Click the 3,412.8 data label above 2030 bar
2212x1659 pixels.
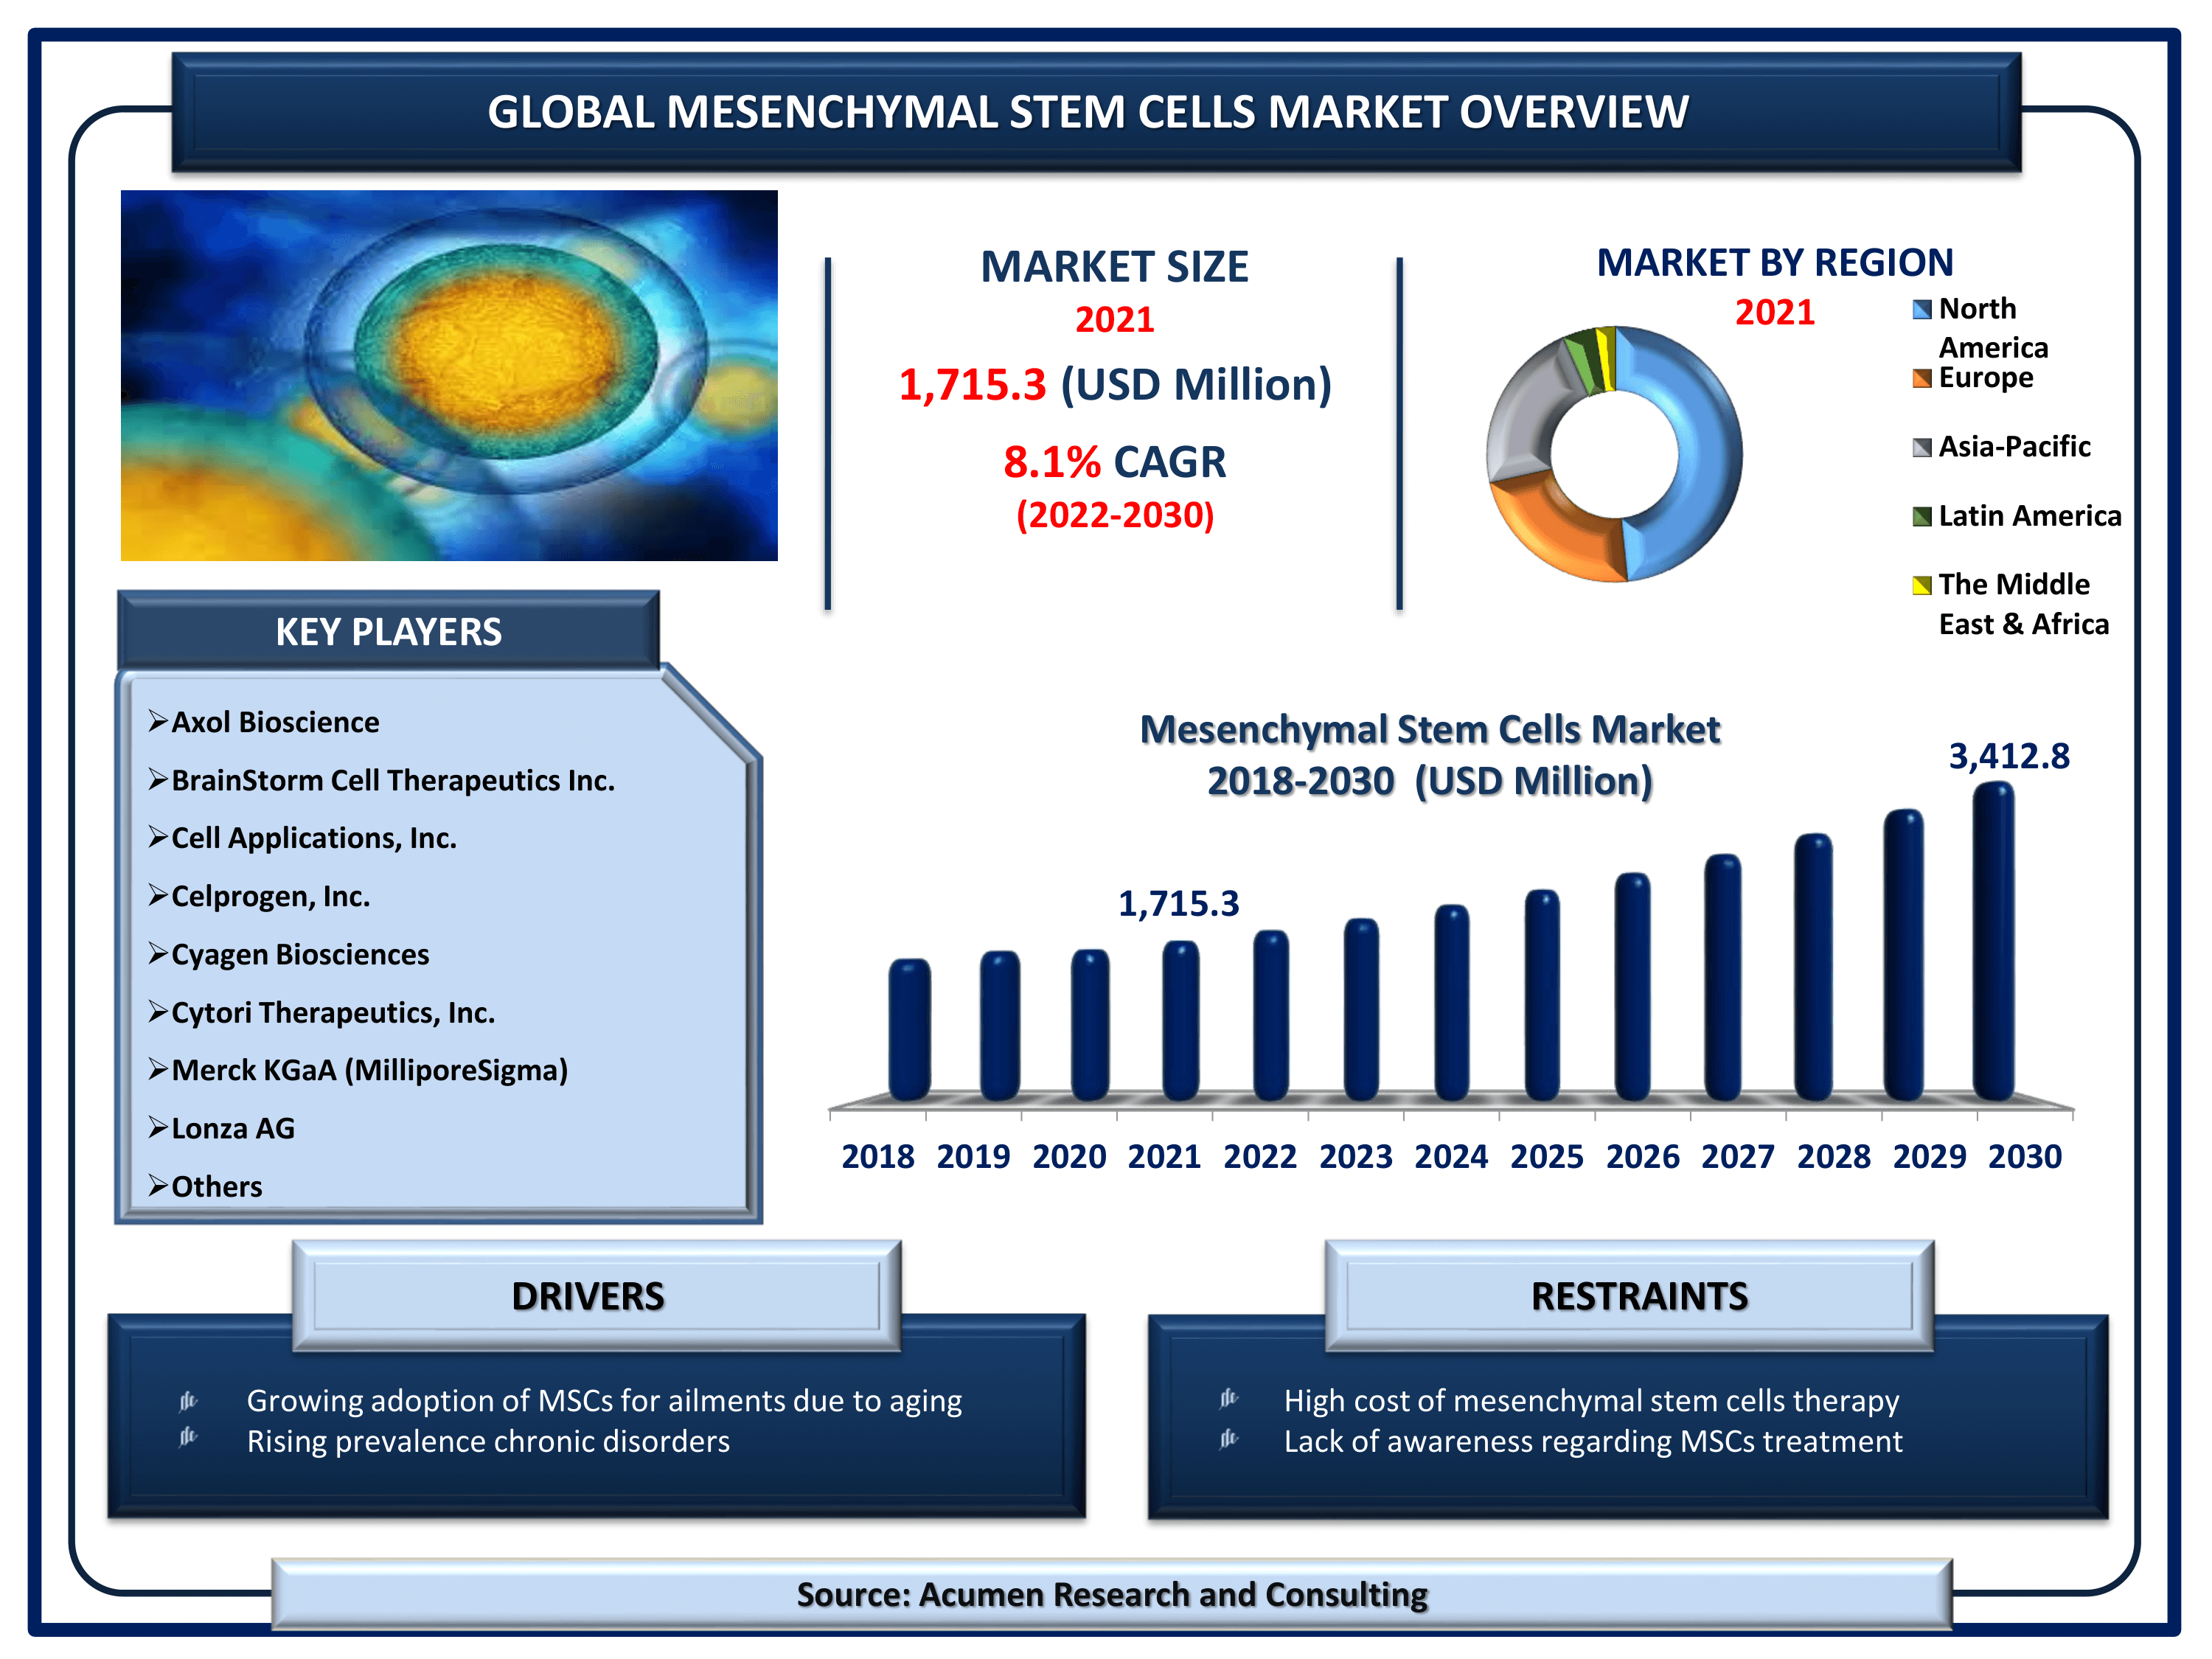click(x=2009, y=756)
